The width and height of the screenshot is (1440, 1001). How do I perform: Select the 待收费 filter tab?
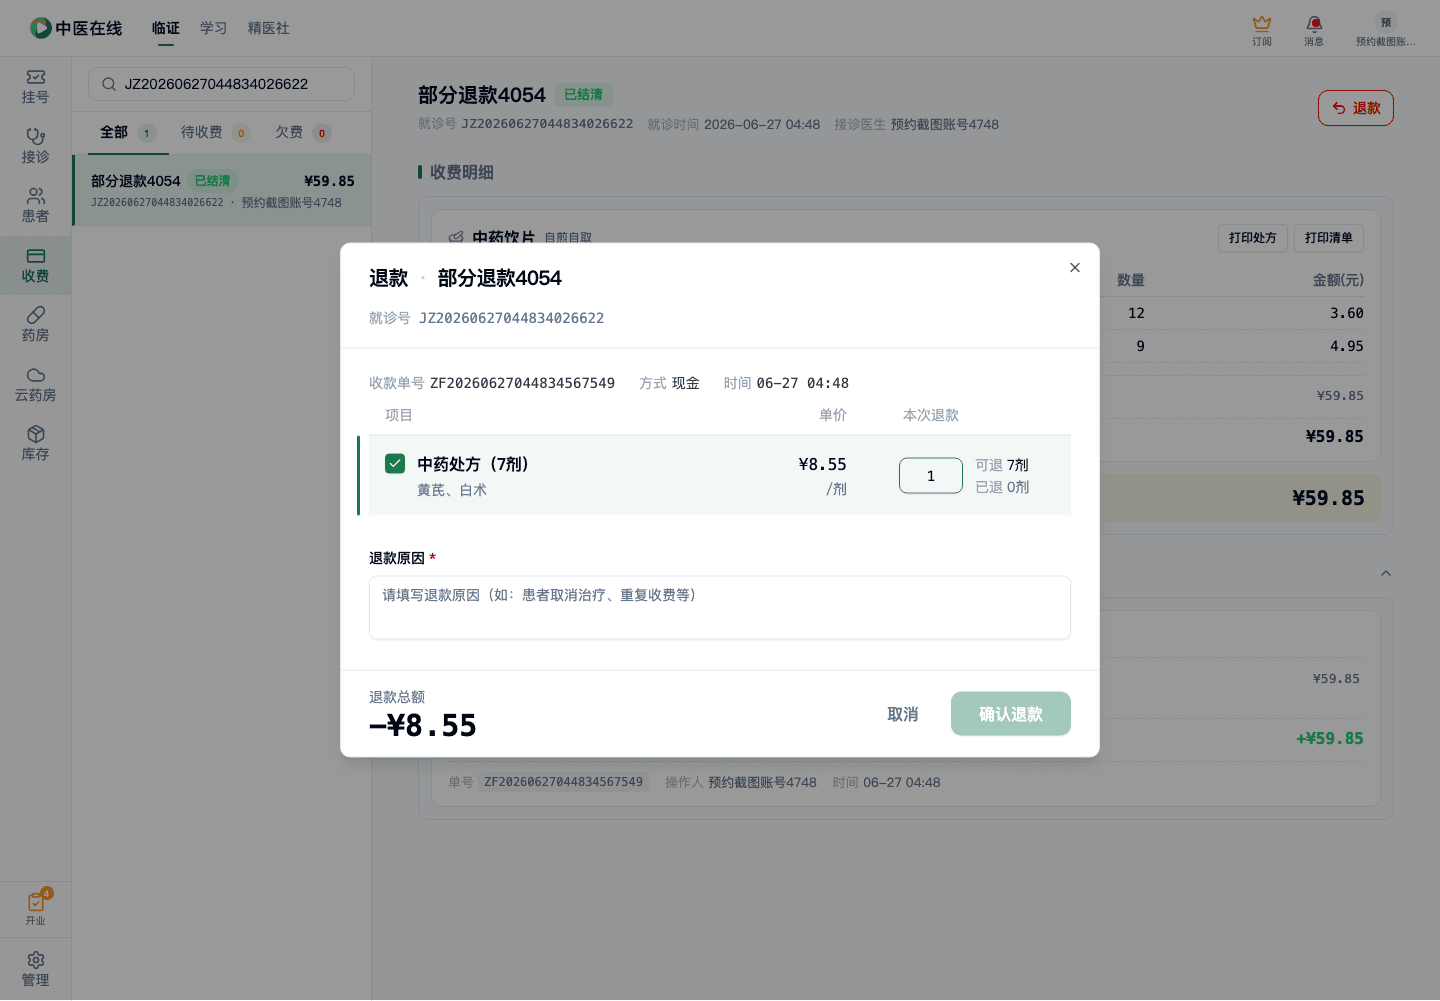pos(215,132)
